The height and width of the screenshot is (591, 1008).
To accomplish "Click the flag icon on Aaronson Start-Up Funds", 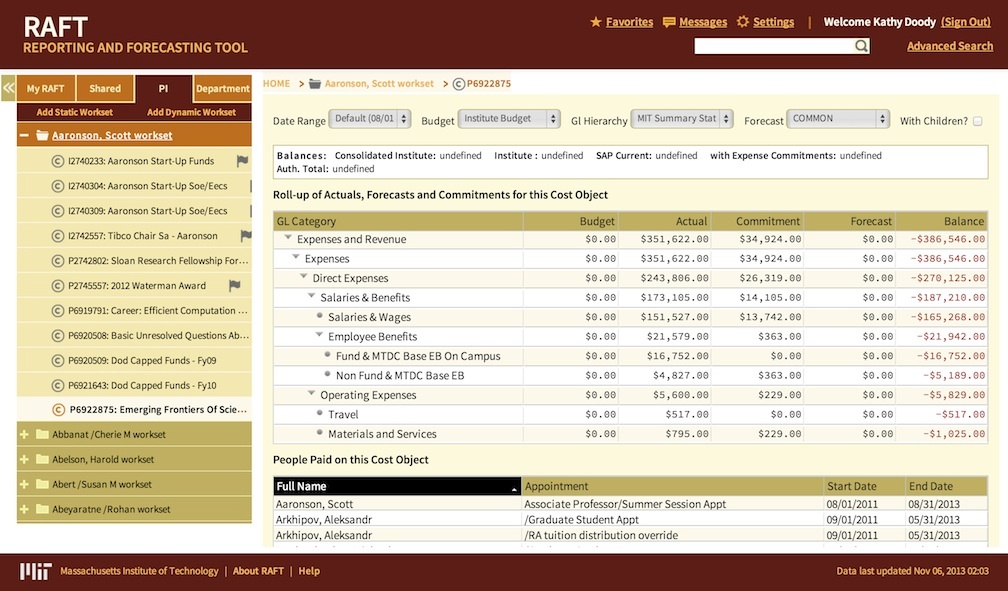I will [242, 161].
